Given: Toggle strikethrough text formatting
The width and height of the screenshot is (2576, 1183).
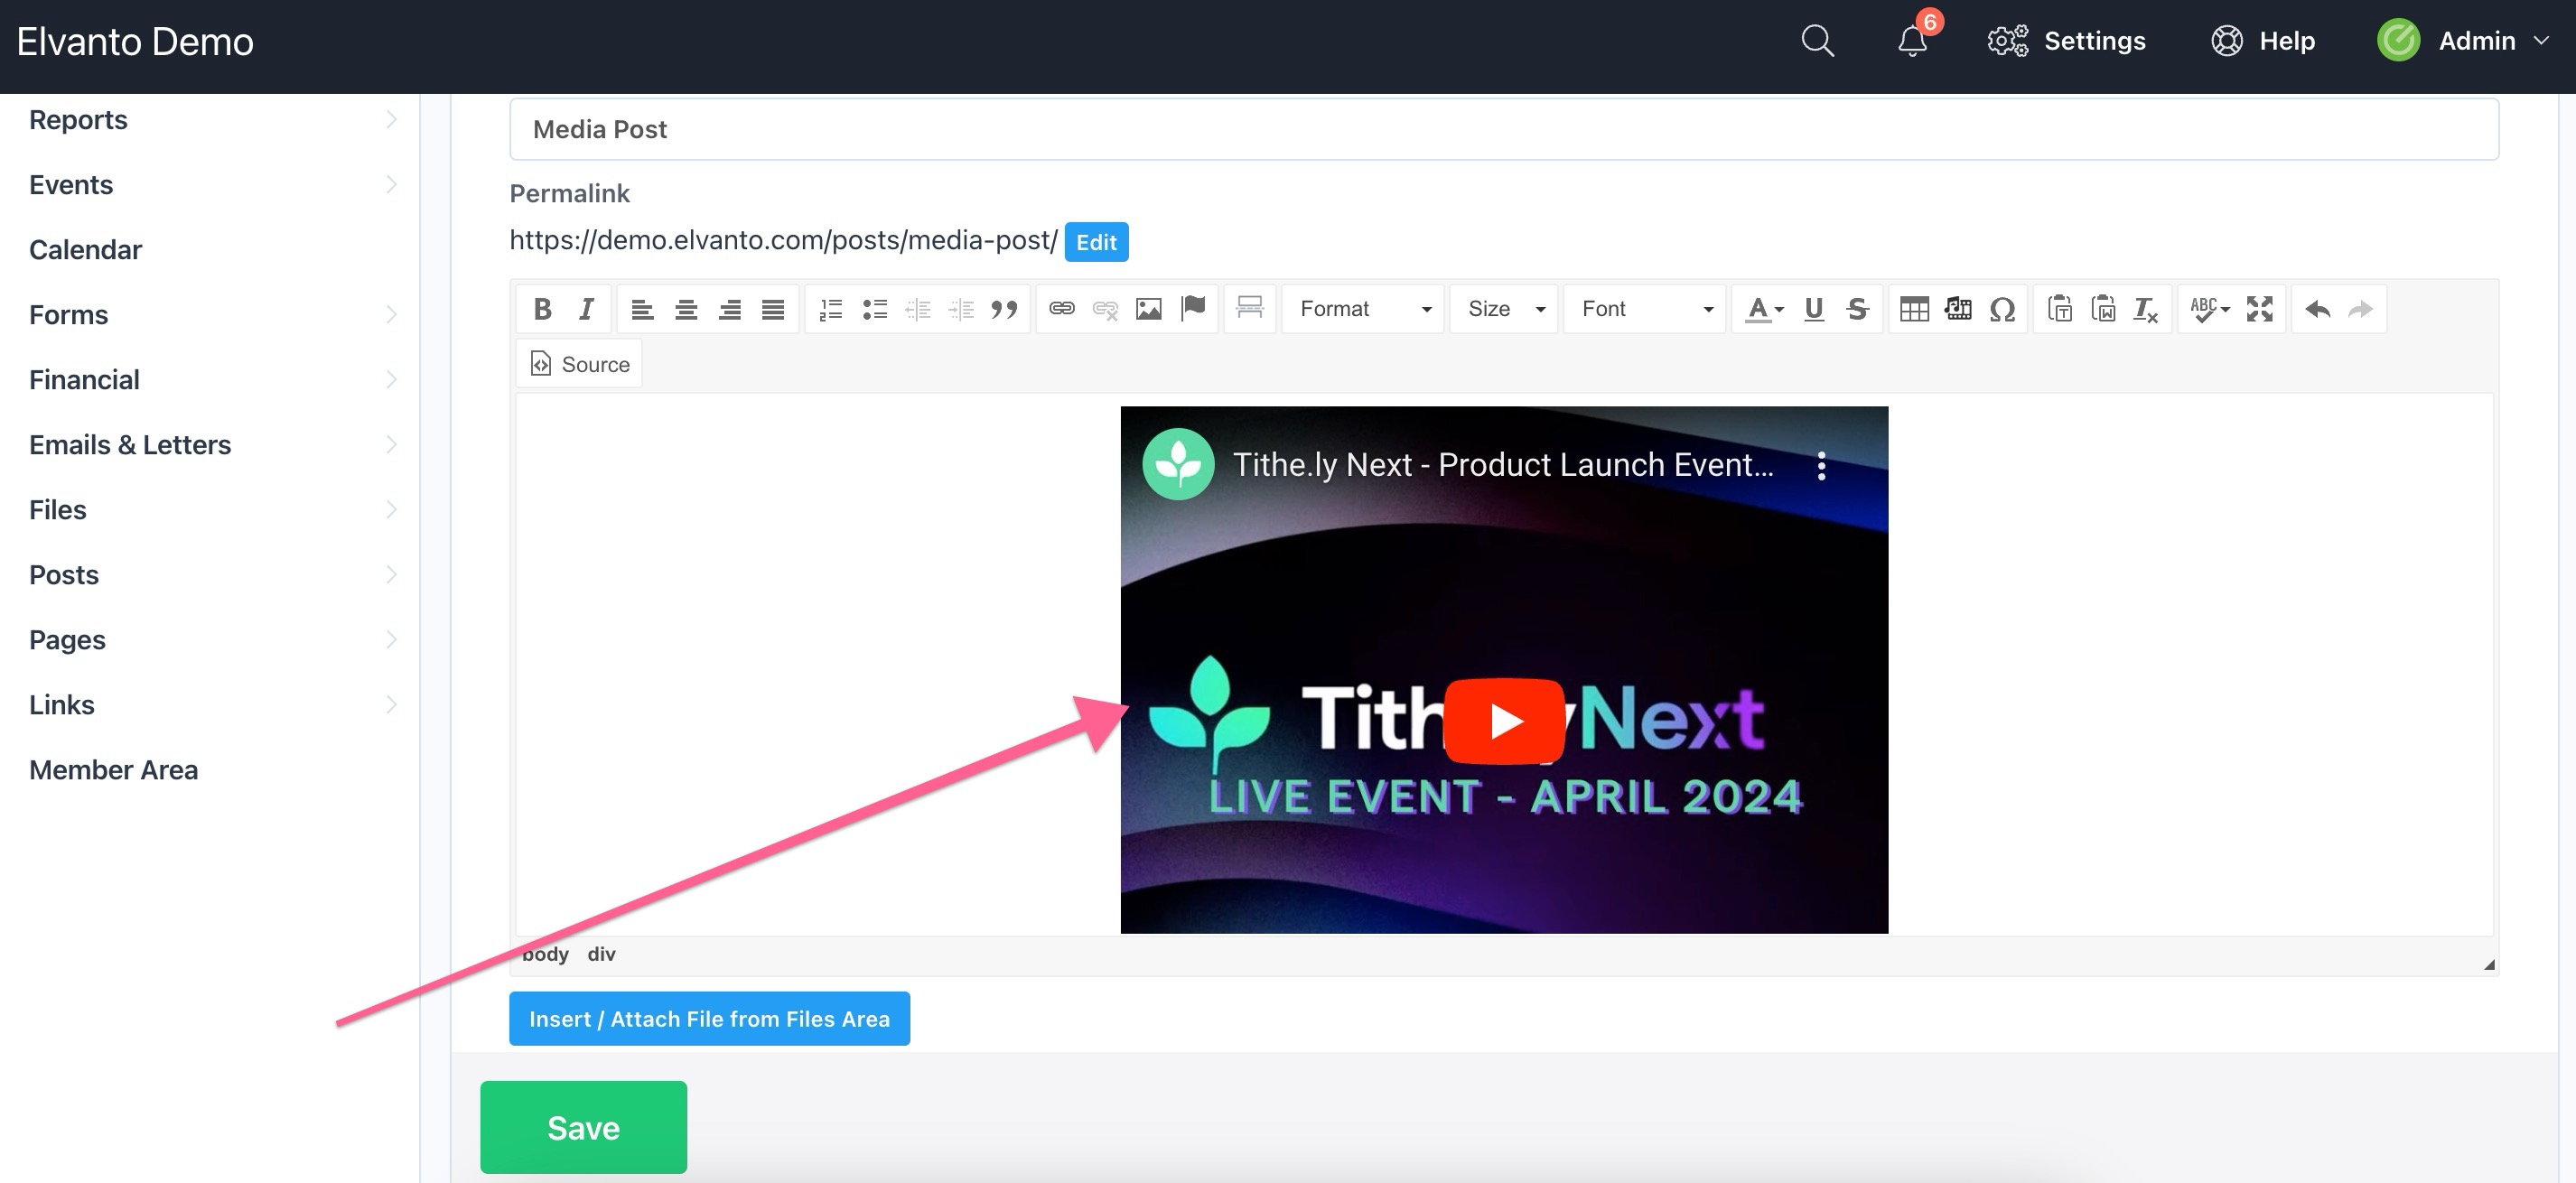Looking at the screenshot, I should pyautogui.click(x=1858, y=309).
